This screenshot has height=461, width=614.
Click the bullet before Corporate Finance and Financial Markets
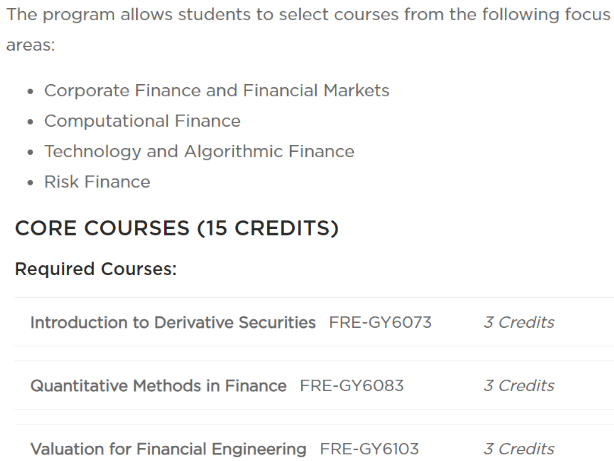point(31,90)
